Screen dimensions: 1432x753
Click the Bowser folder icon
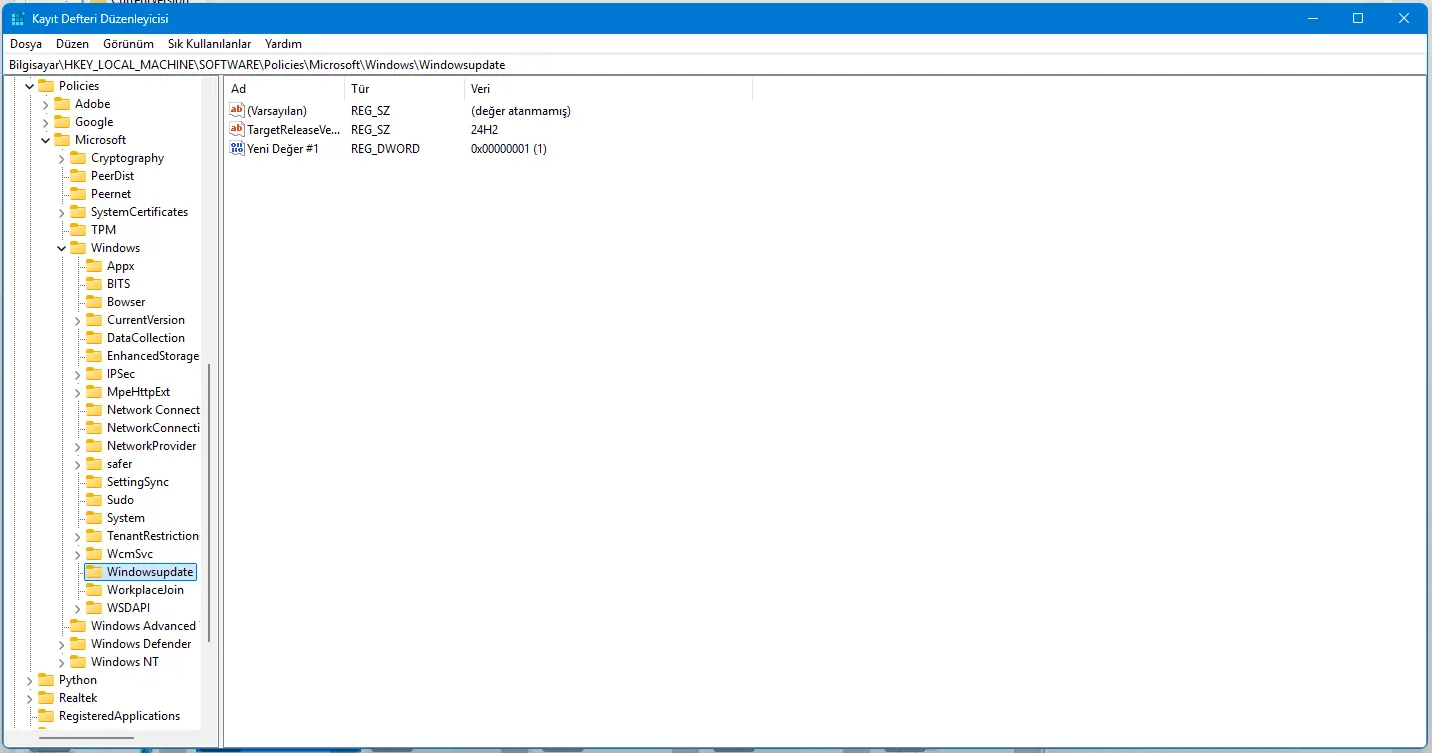pyautogui.click(x=94, y=302)
